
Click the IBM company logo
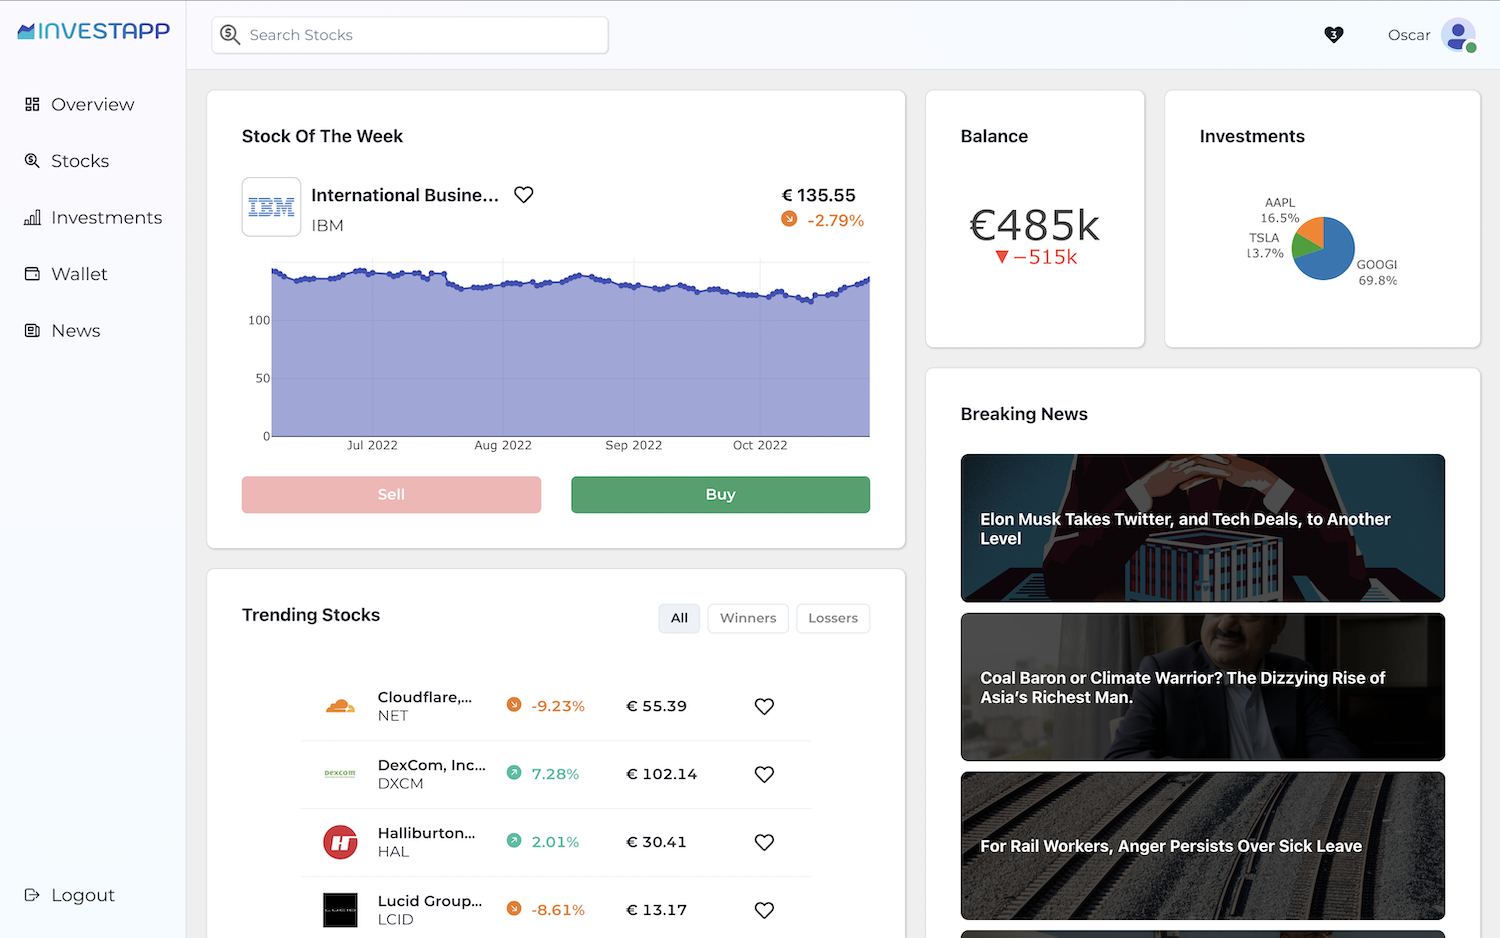coord(271,207)
